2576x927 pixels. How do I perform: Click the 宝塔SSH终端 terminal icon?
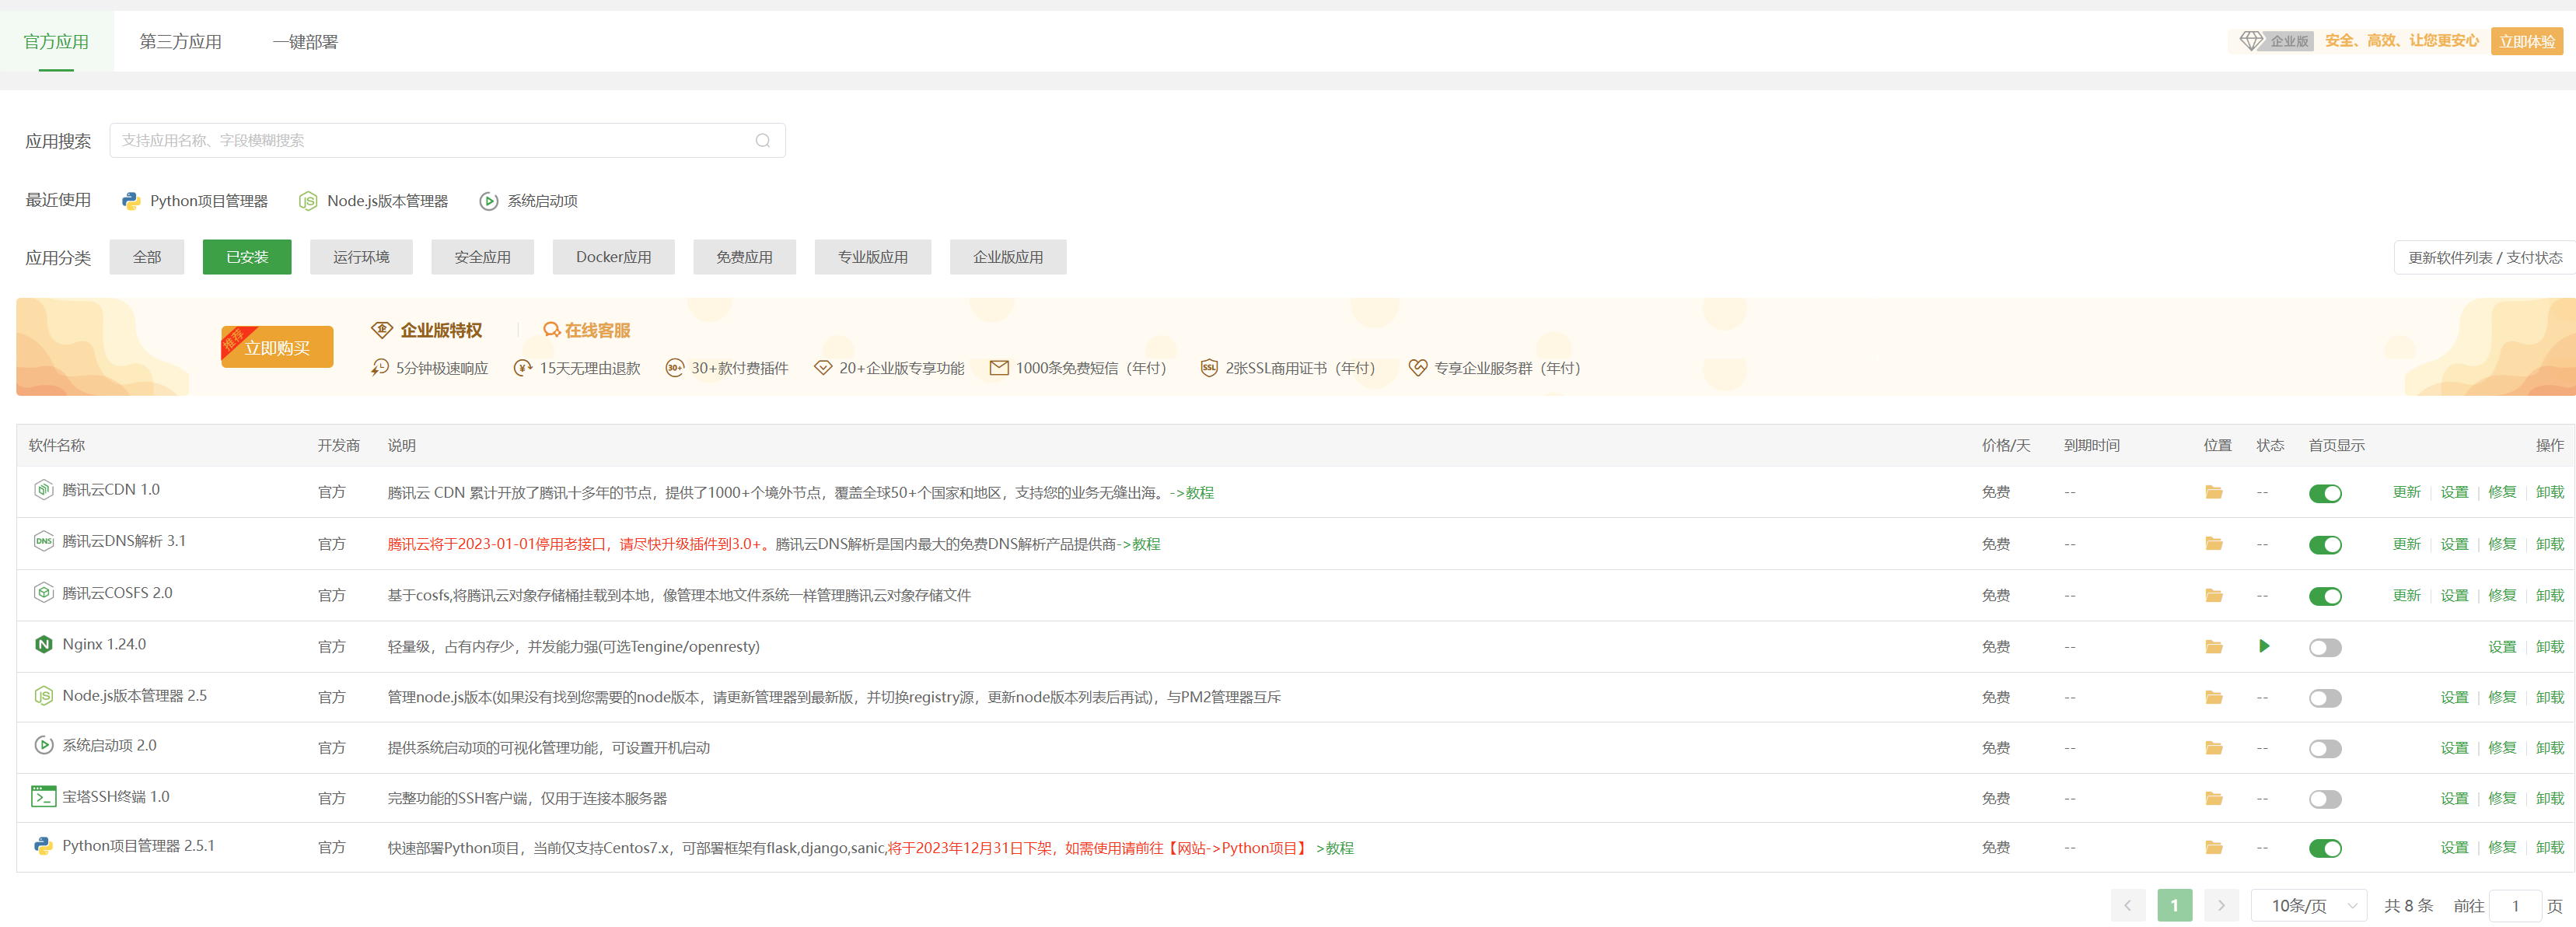click(x=43, y=797)
